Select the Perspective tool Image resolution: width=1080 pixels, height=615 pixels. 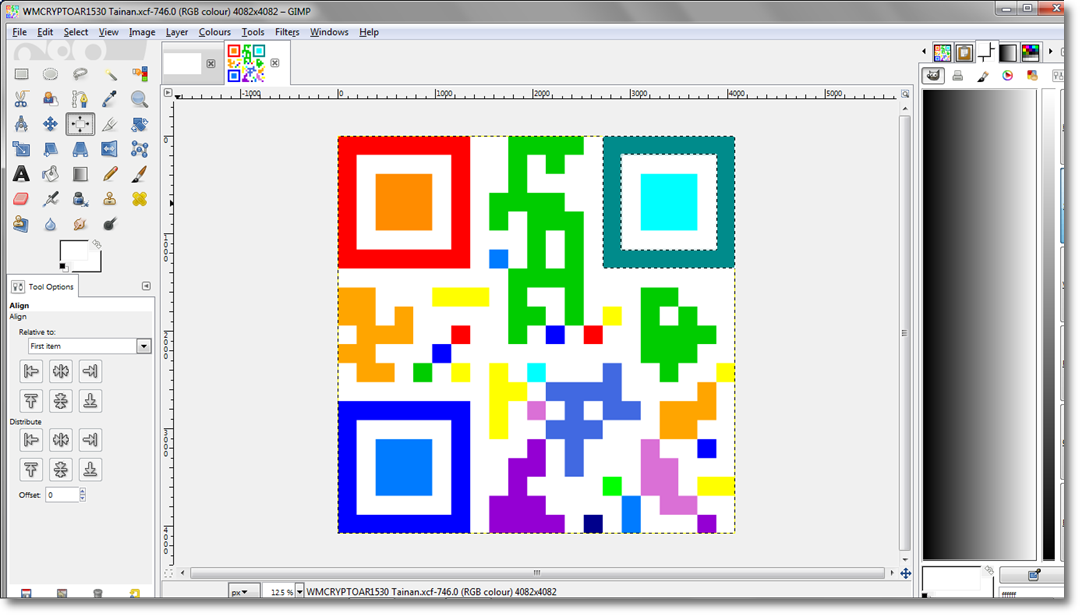(x=80, y=149)
